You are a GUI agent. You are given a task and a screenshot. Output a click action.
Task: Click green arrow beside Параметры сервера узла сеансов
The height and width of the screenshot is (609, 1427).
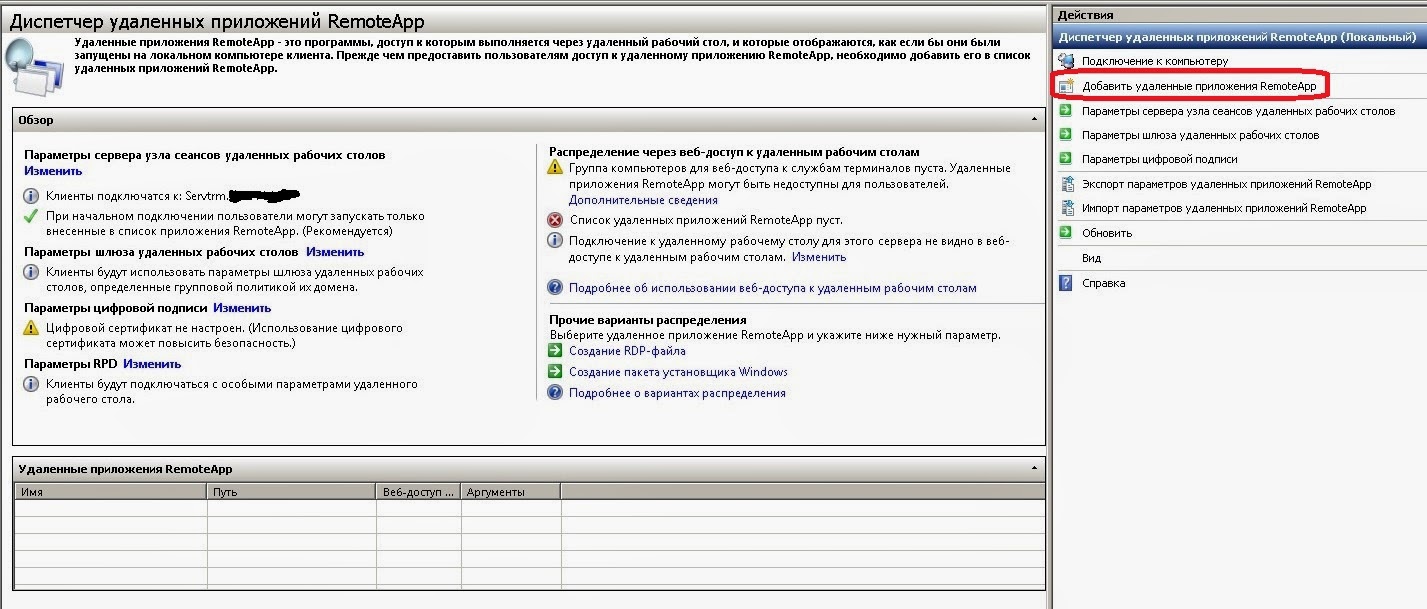coord(1066,111)
